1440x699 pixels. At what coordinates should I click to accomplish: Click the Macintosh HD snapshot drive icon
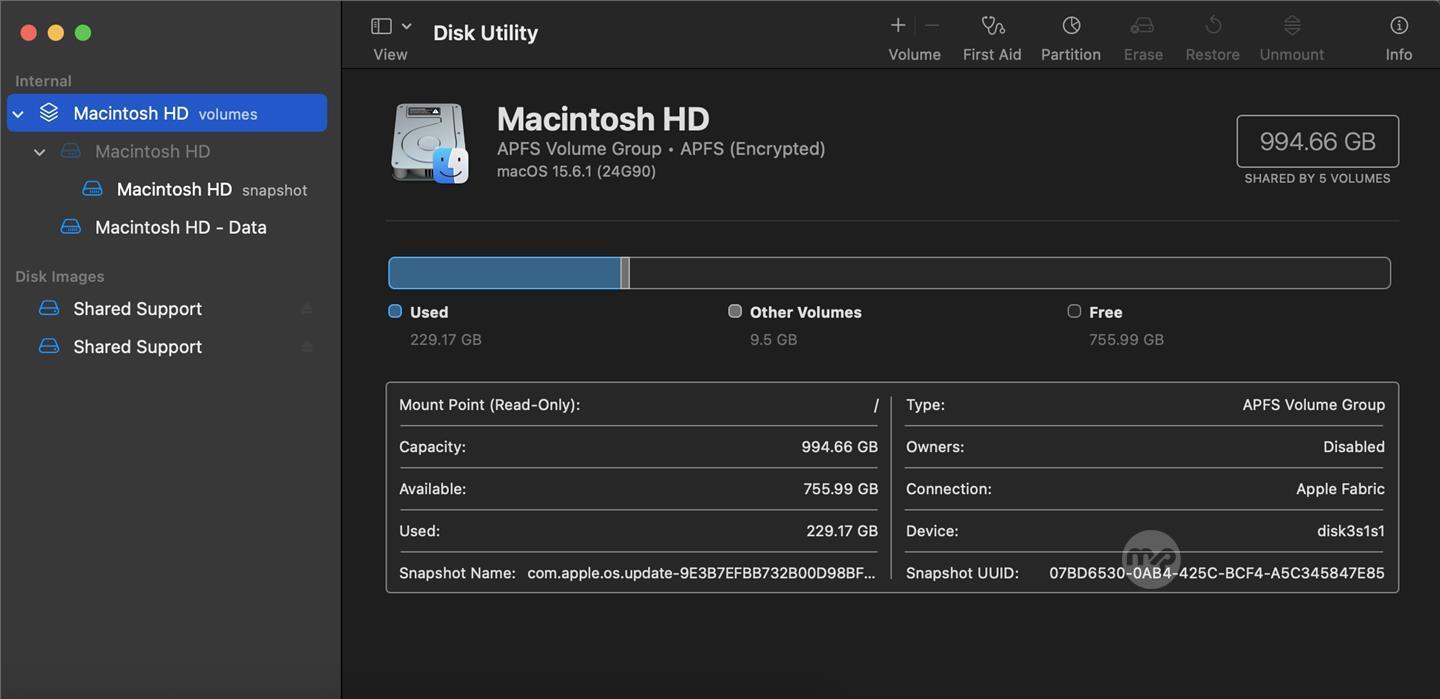click(x=92, y=189)
